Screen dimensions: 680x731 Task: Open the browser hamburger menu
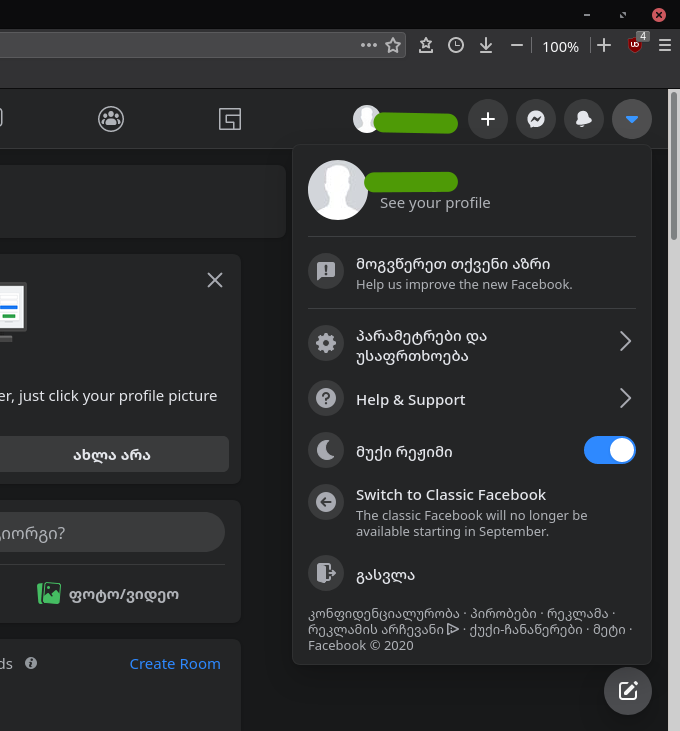click(665, 45)
